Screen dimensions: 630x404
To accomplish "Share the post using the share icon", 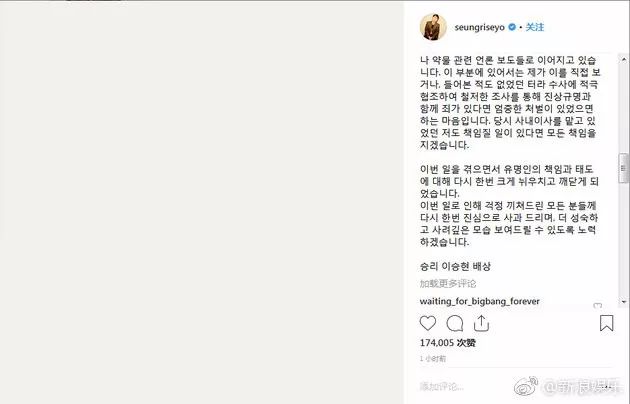I will [481, 323].
